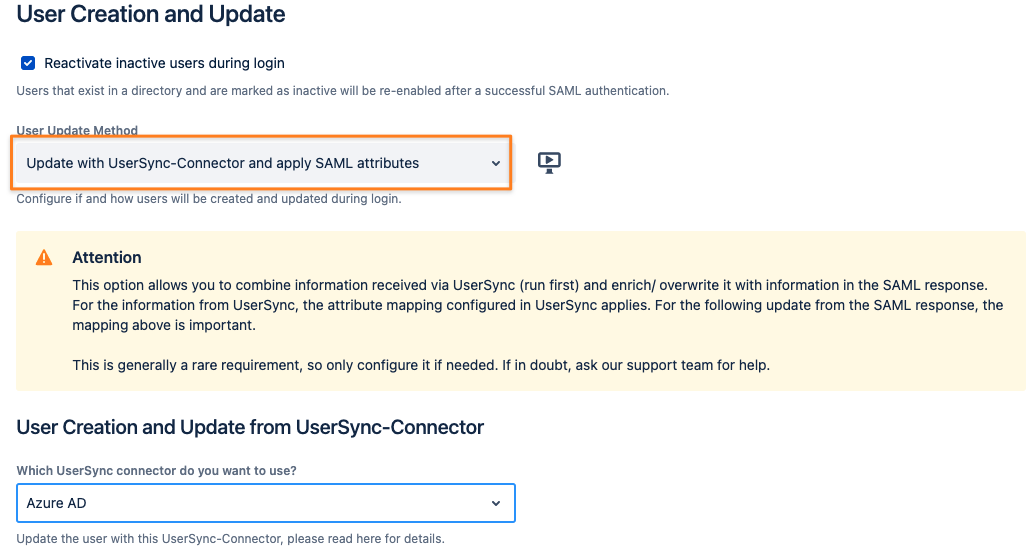Toggle the Reactivate inactive users checkbox
This screenshot has height=553, width=1036.
pos(28,63)
